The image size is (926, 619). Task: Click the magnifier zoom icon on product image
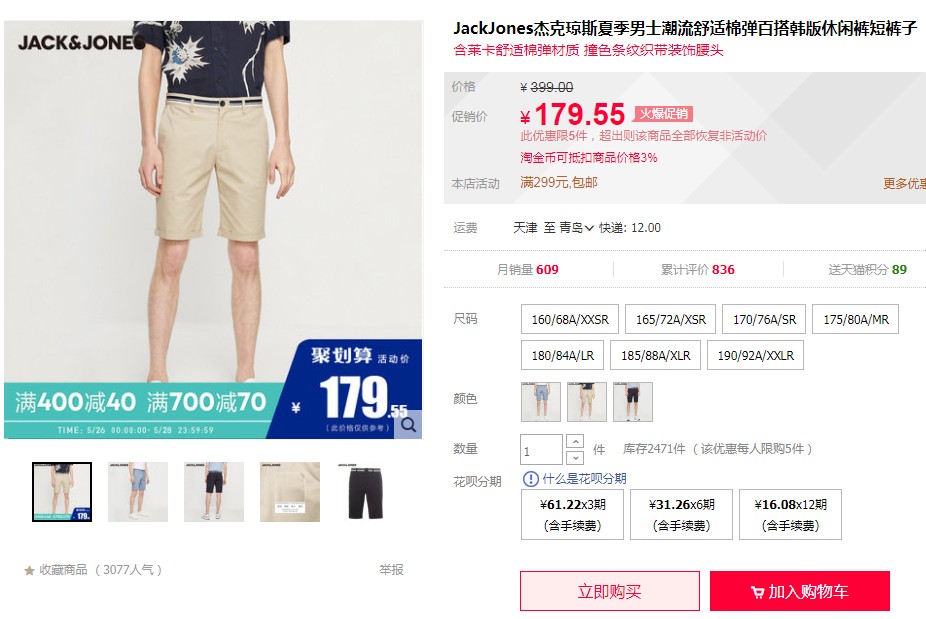[408, 425]
